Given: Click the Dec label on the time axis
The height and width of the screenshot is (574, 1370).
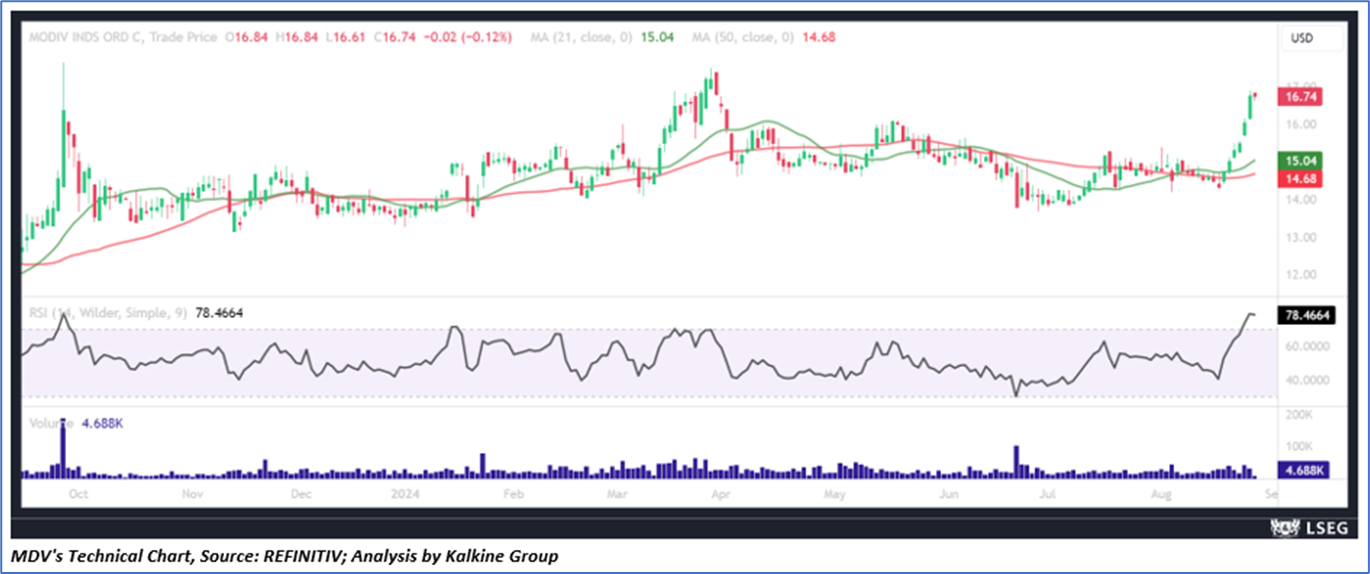Looking at the screenshot, I should pos(302,494).
